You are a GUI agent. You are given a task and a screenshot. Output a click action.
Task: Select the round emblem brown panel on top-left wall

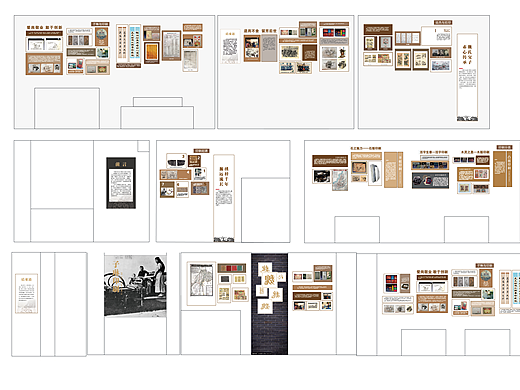102,36
